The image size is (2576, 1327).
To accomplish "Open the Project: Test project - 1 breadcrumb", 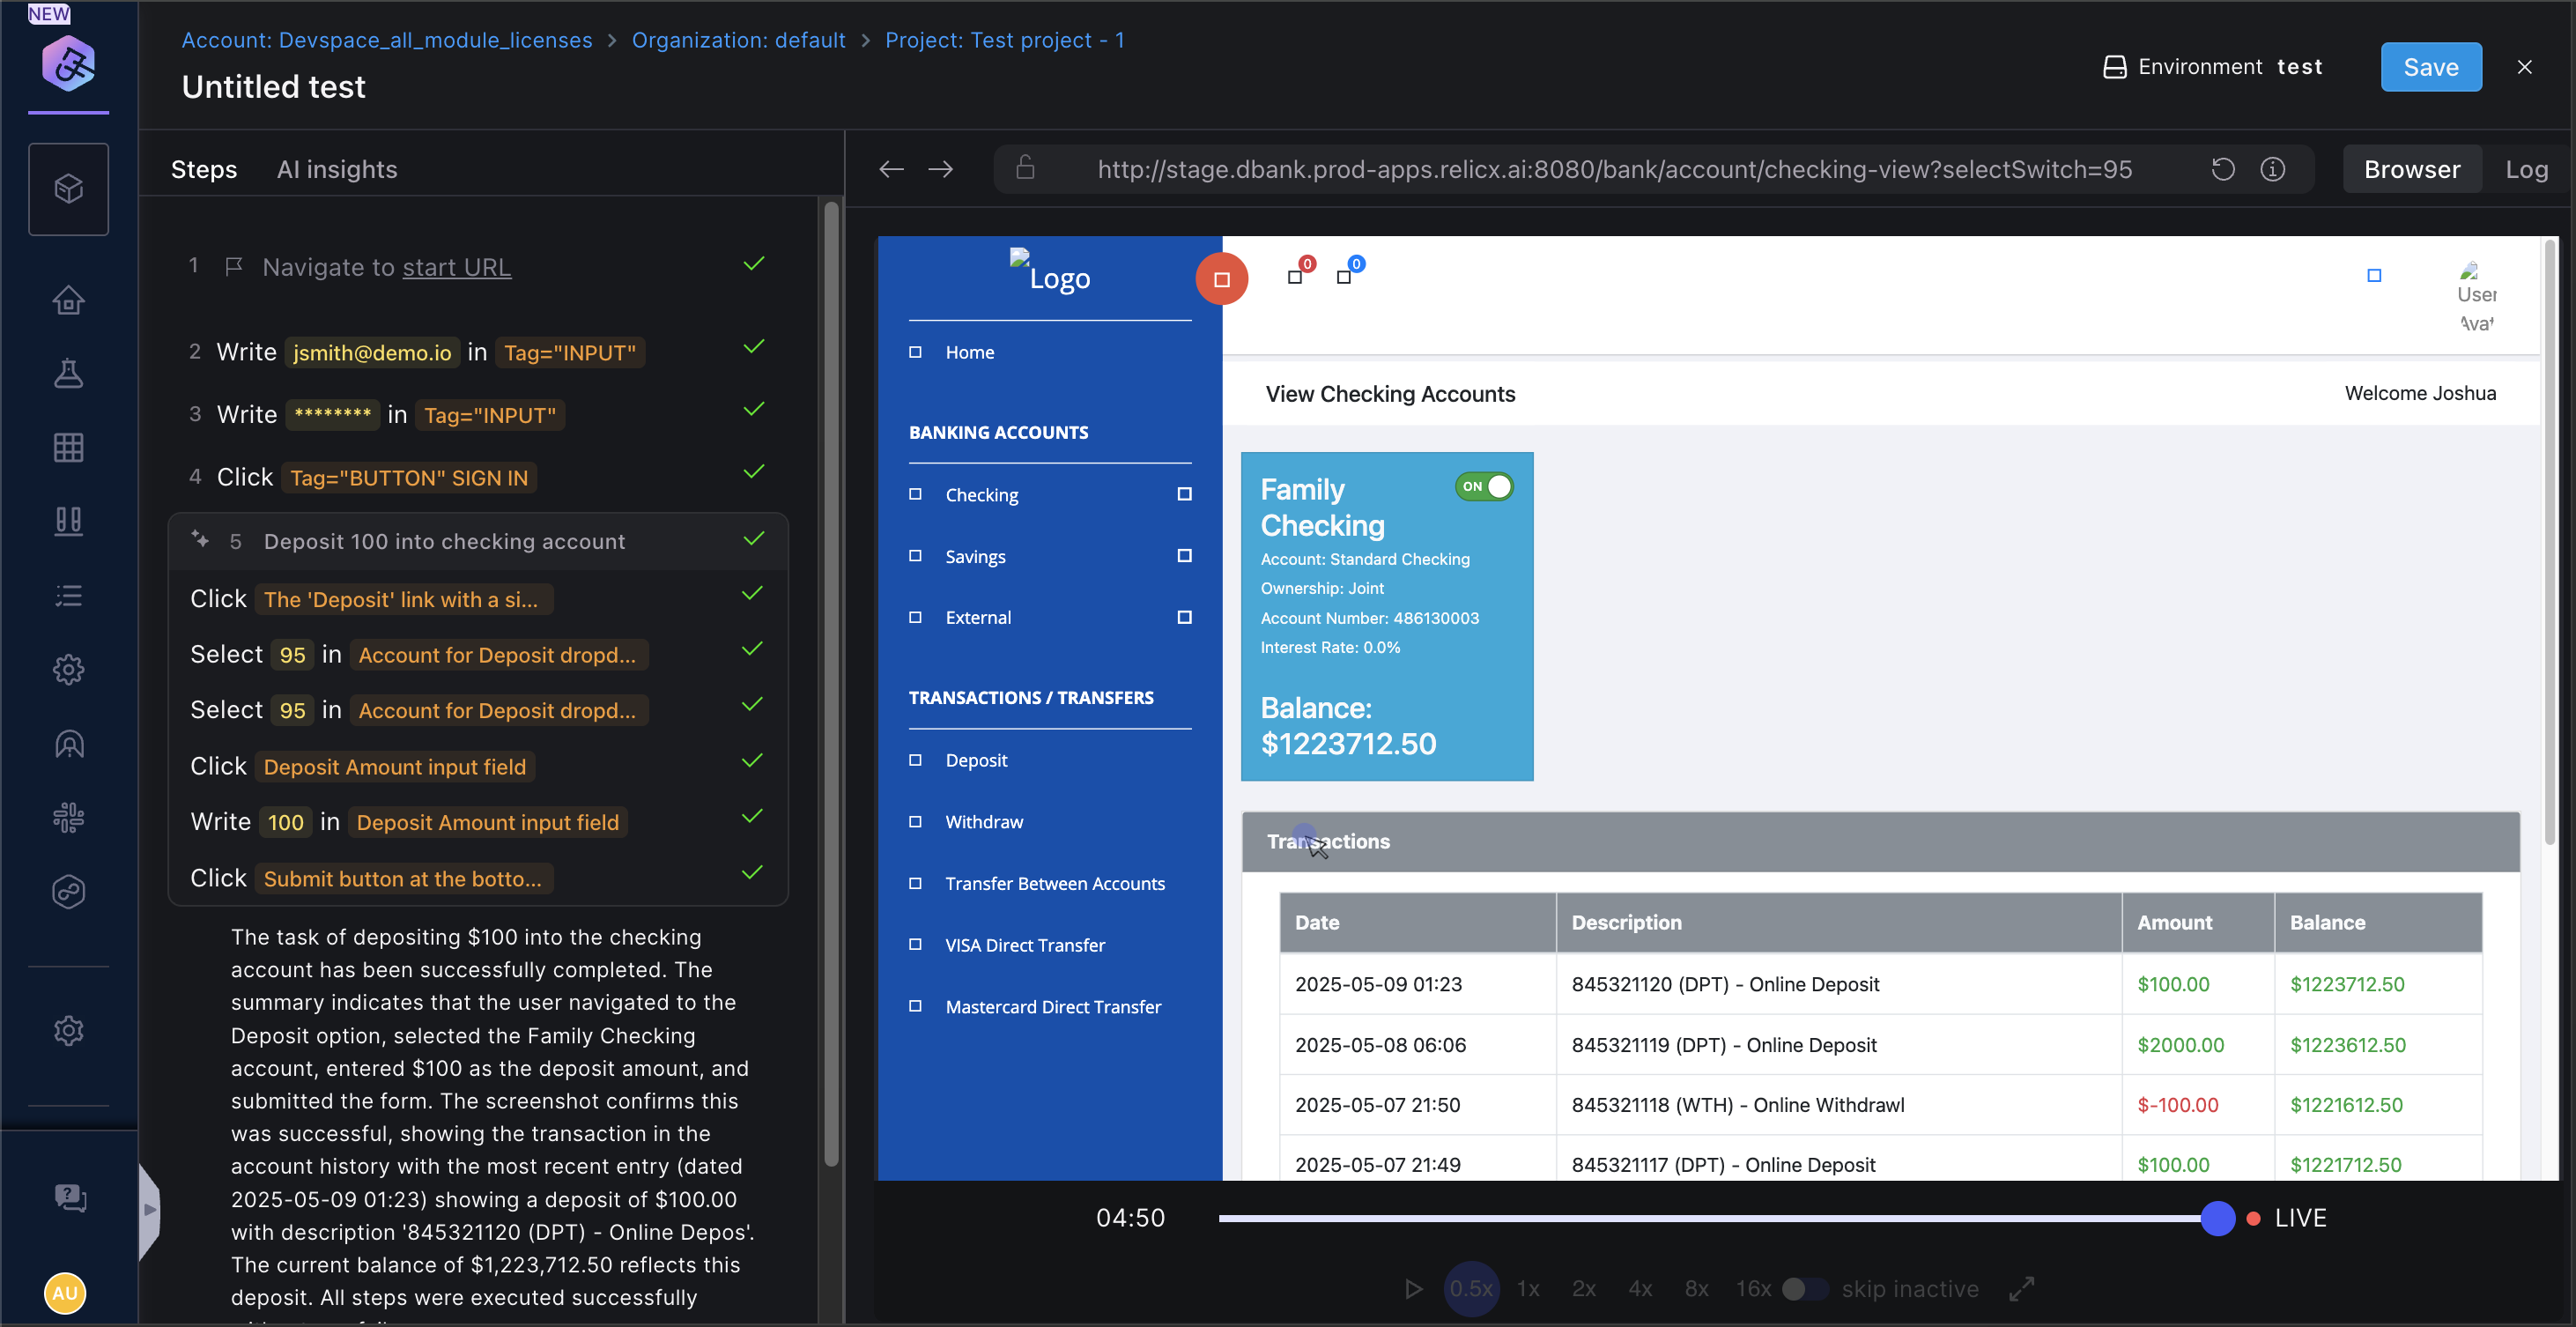I will (1004, 40).
